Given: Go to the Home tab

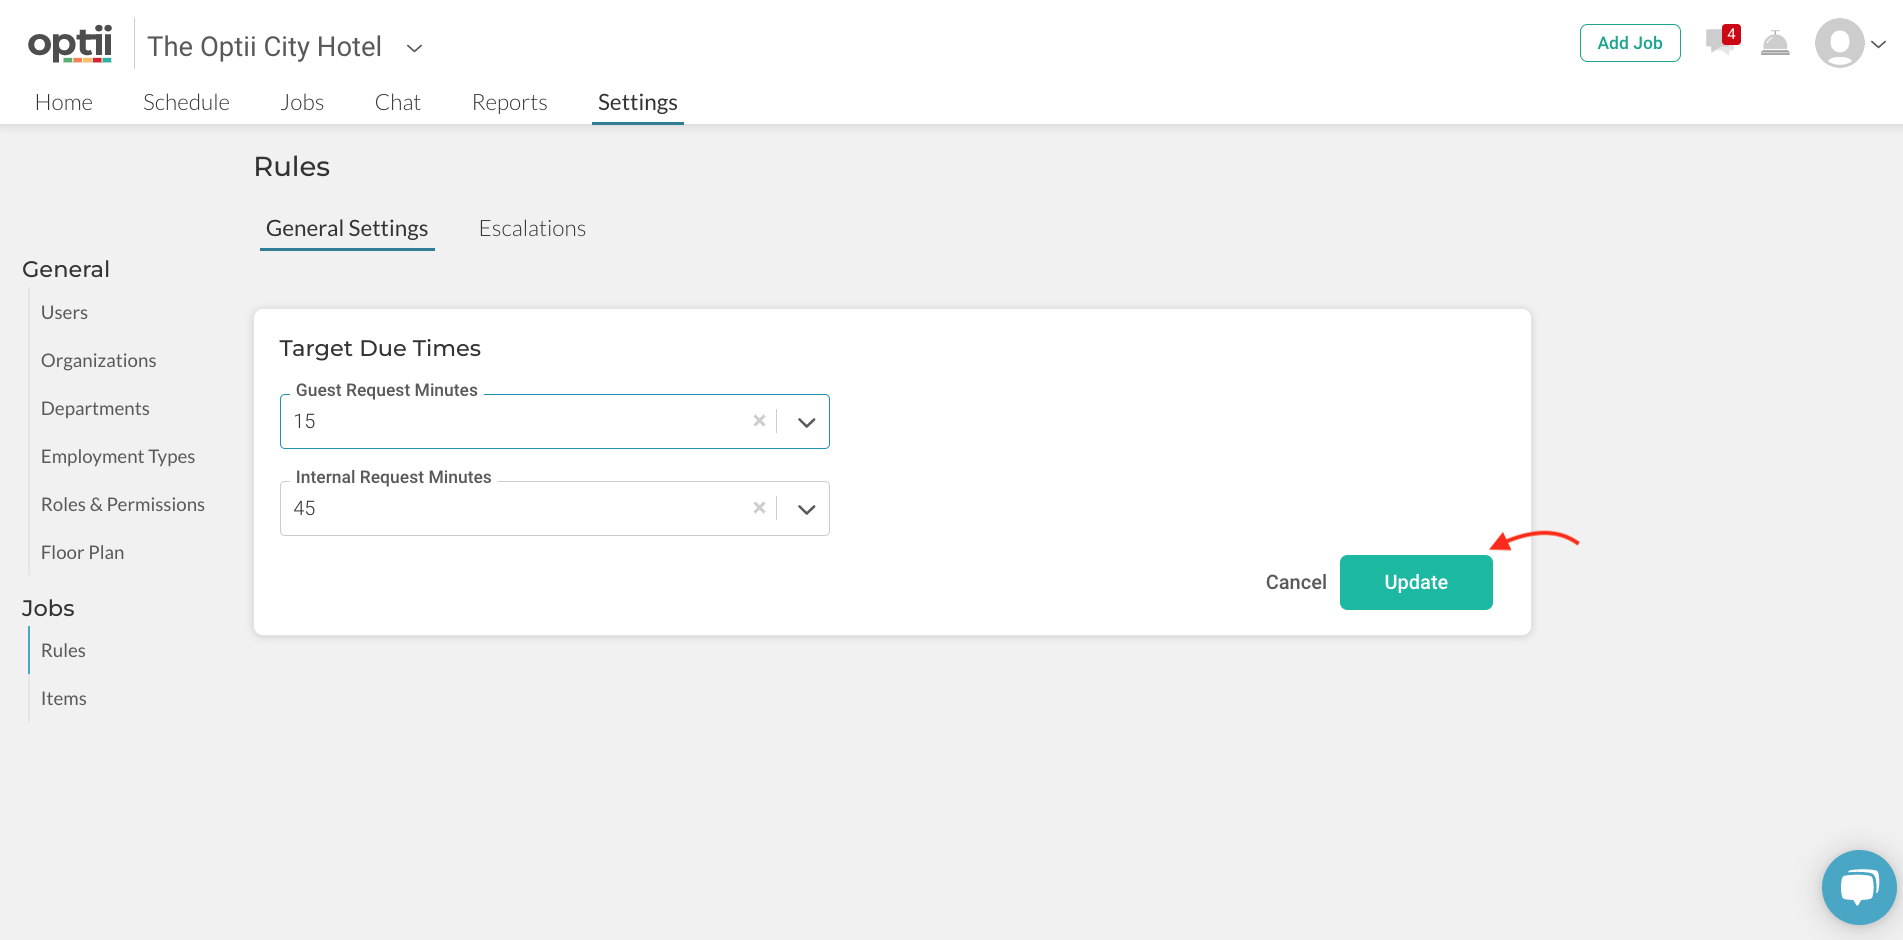Looking at the screenshot, I should tap(64, 102).
